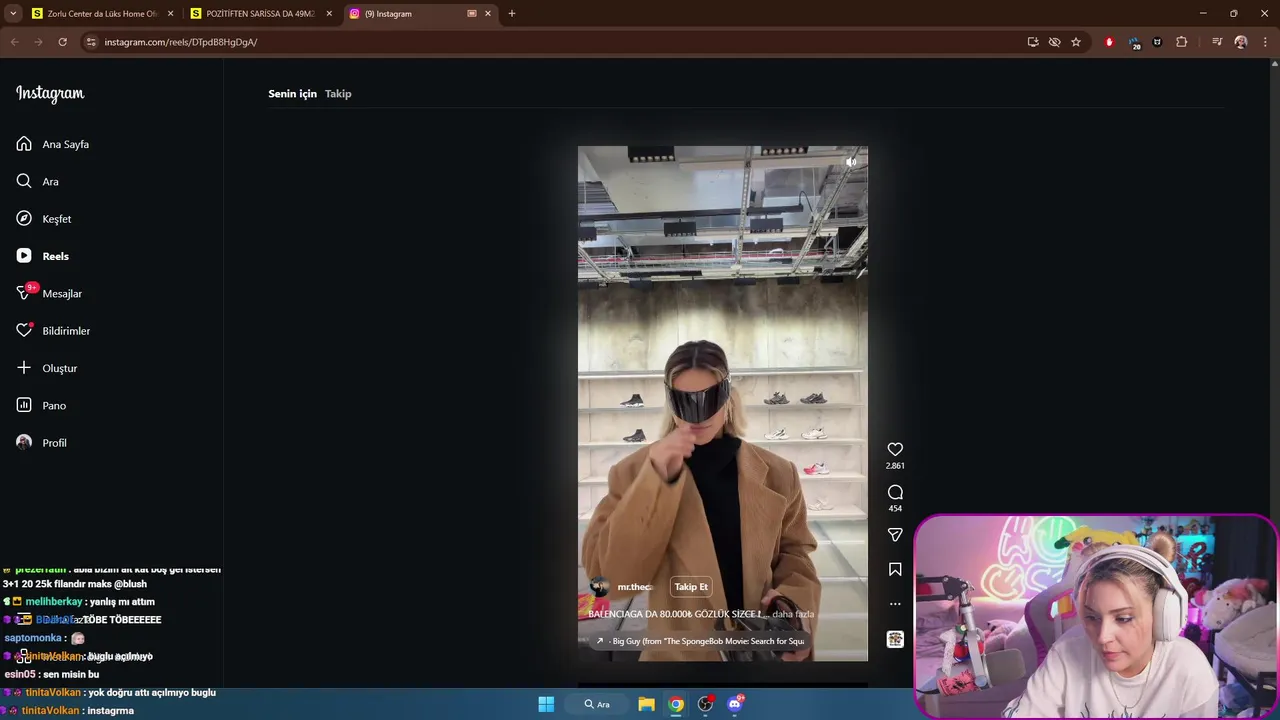Toggle the reel sound speaker icon
The width and height of the screenshot is (1280, 720).
[851, 162]
